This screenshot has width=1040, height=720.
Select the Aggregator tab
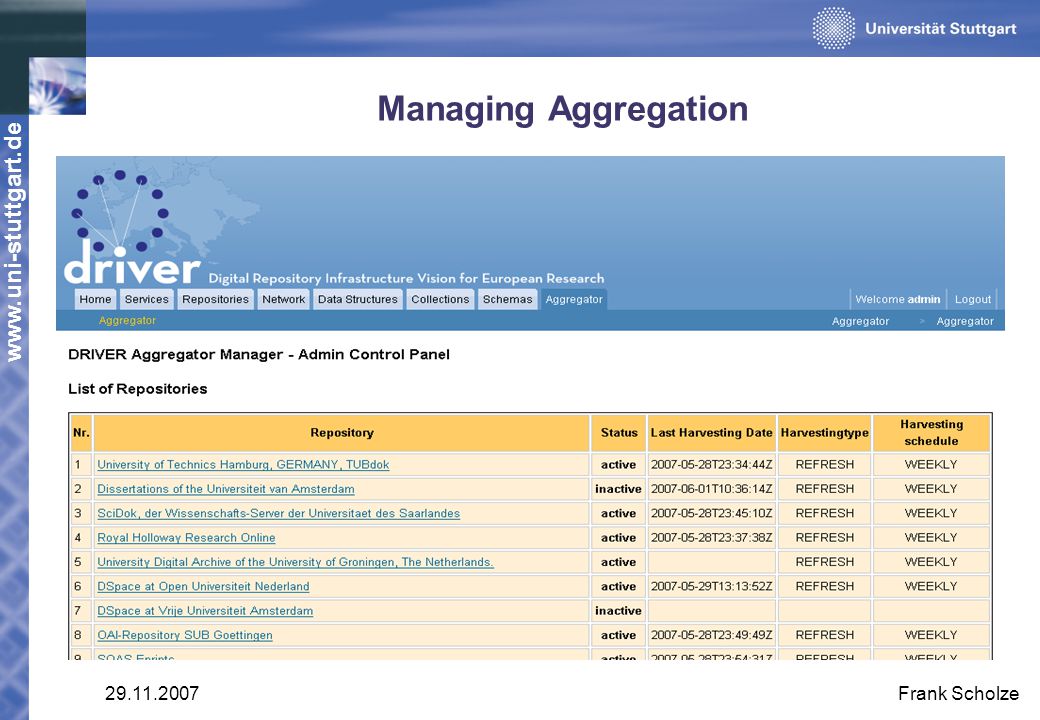(574, 299)
